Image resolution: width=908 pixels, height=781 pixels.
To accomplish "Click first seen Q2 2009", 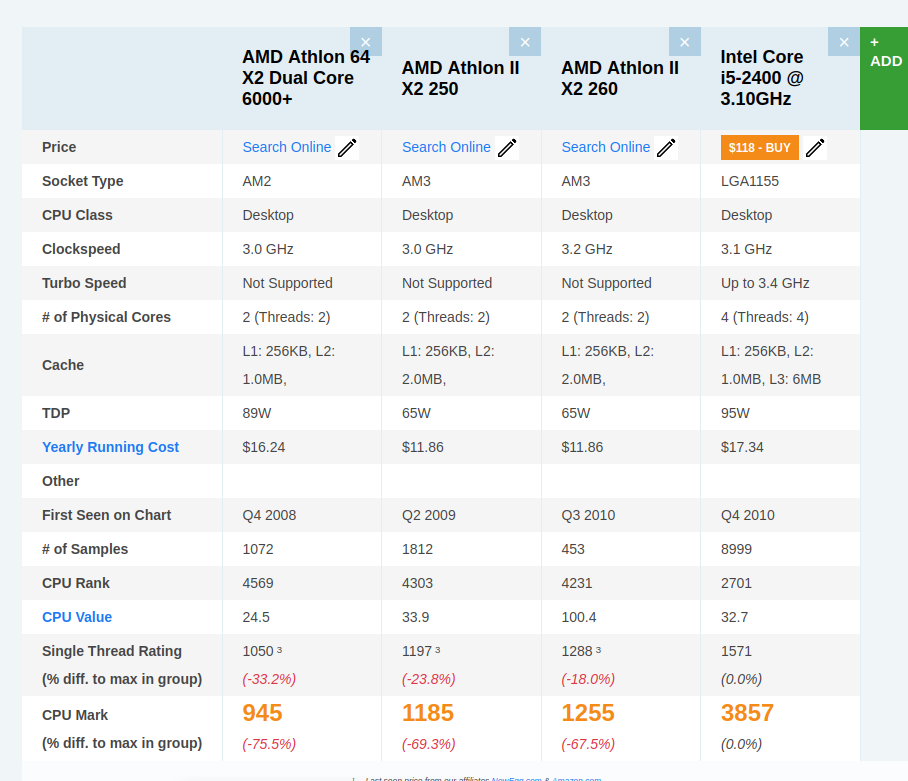I will (x=429, y=515).
